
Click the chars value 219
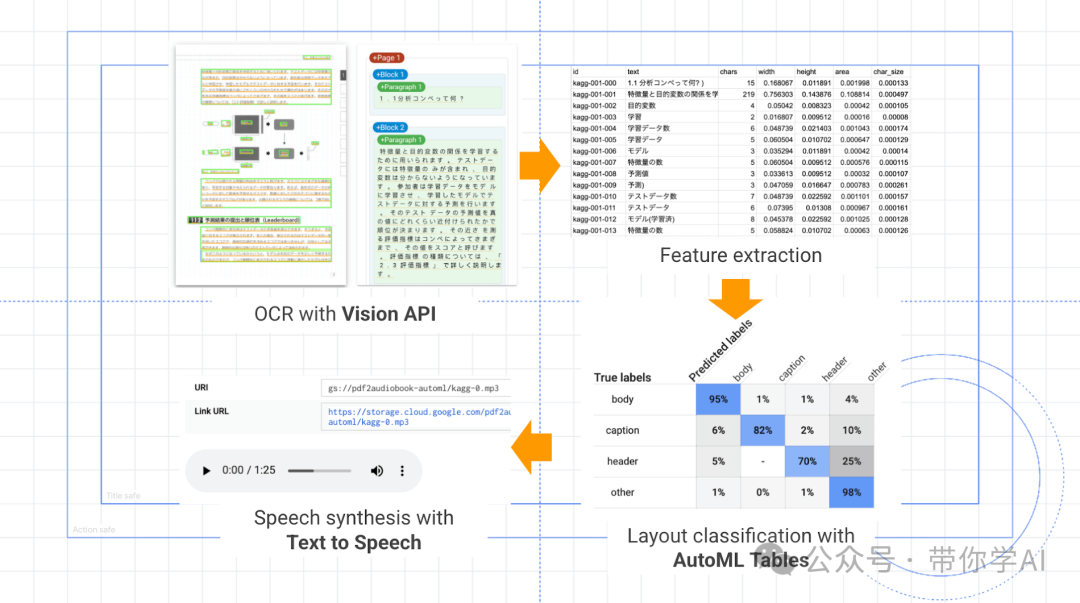click(x=748, y=94)
